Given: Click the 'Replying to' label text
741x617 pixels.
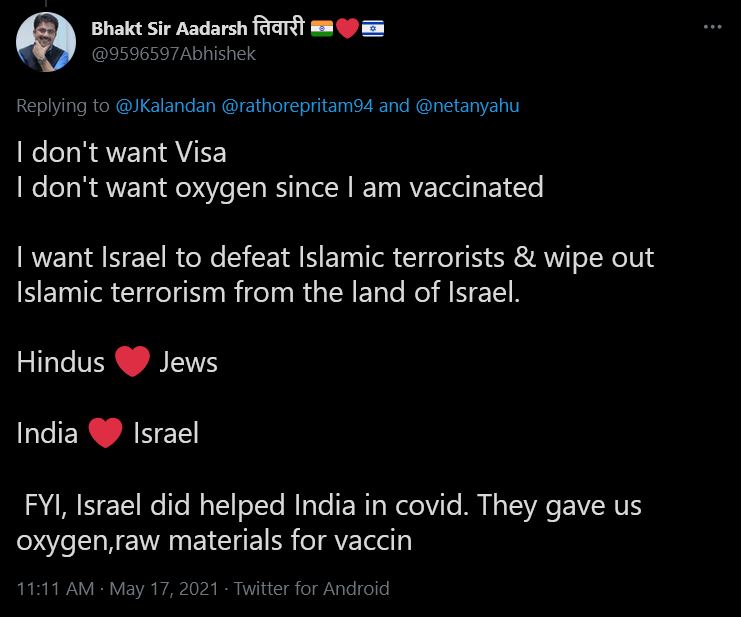Looking at the screenshot, I should [63, 105].
